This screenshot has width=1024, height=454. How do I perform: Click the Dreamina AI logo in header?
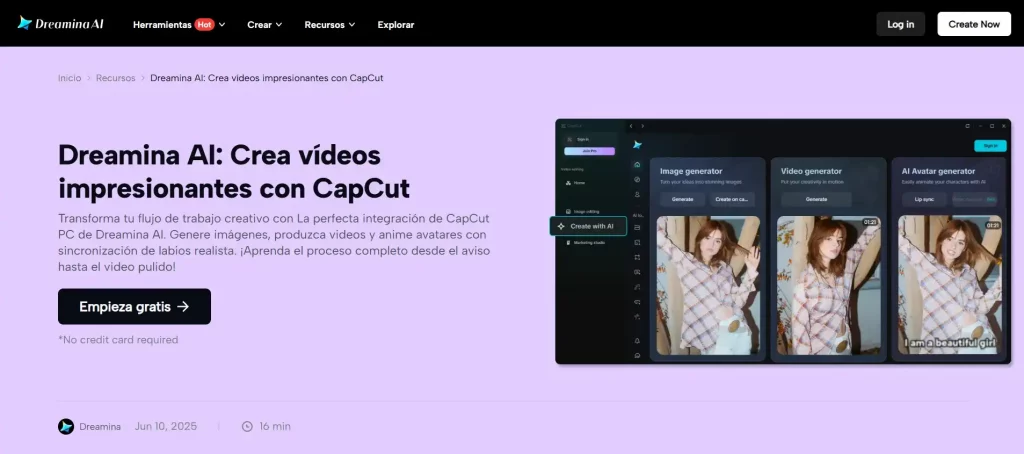(x=60, y=23)
